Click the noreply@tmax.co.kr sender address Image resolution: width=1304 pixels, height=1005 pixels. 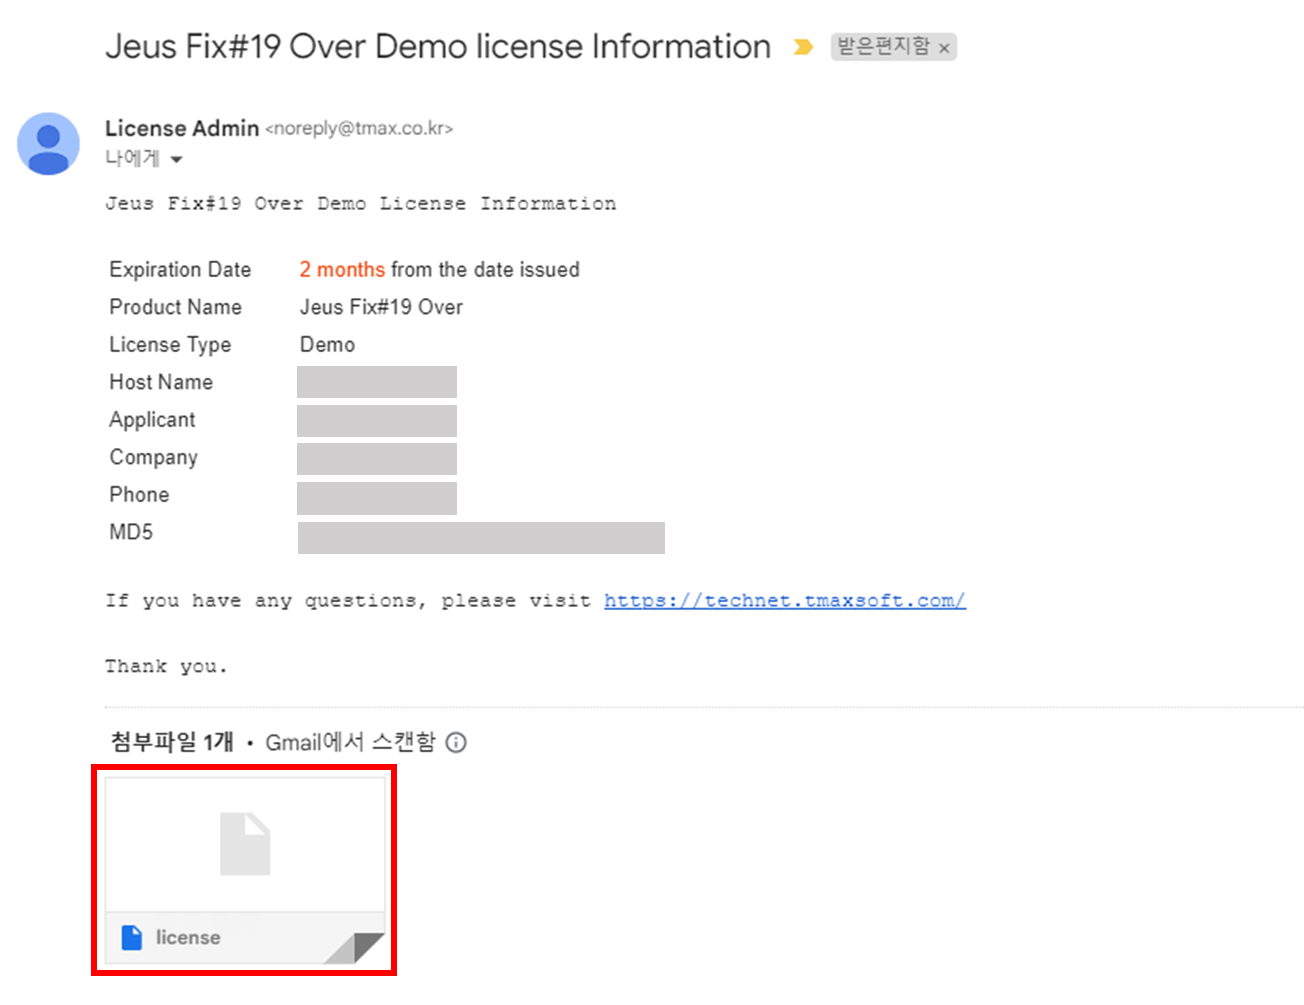click(x=359, y=129)
